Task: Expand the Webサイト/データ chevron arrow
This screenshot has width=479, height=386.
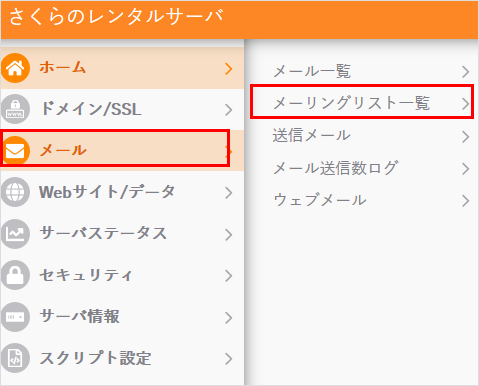Action: click(229, 193)
